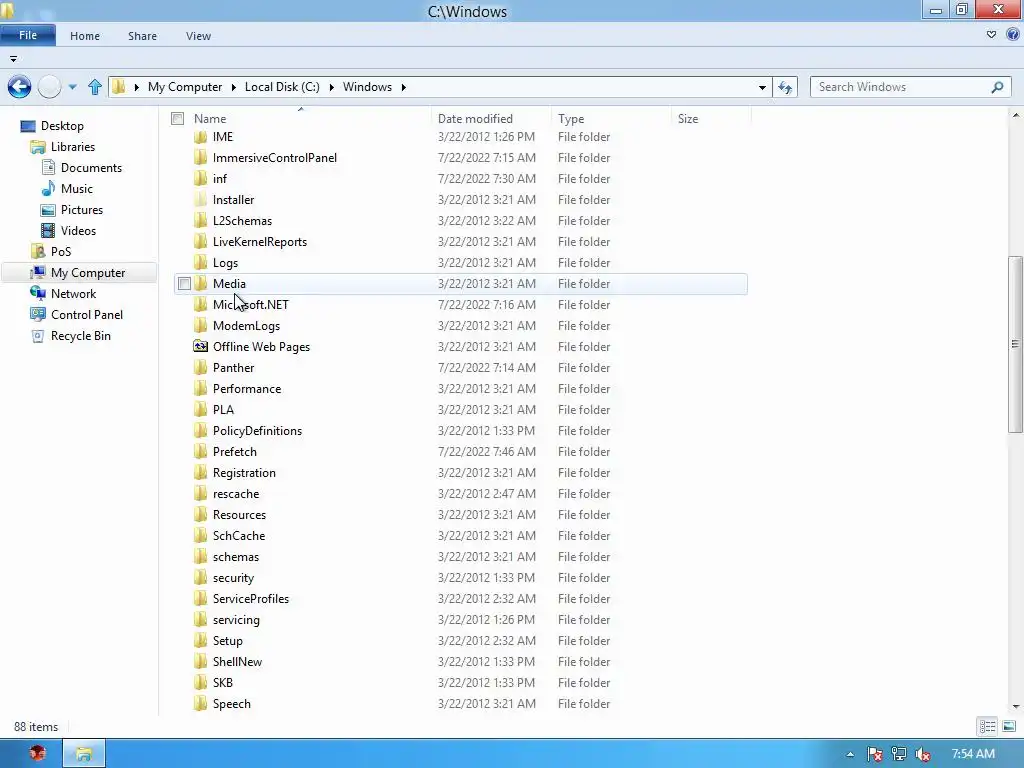This screenshot has height=768, width=1024.
Task: Select the Speech folder name
Action: (232, 703)
